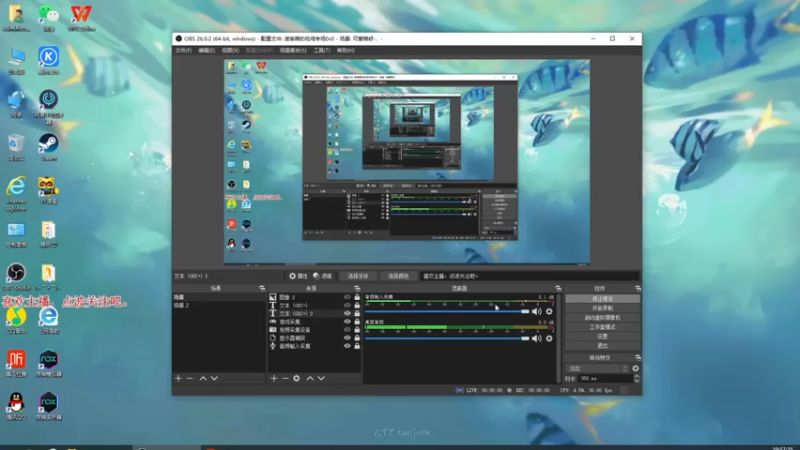800x450 pixels.
Task: Undock the Sources (来源) panel
Action: (x=357, y=288)
